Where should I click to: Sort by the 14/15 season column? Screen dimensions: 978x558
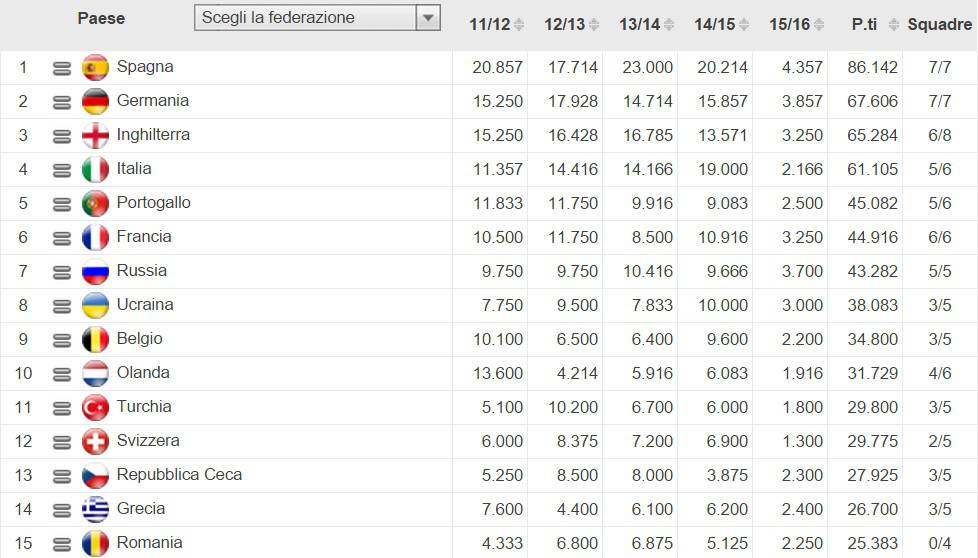(722, 25)
